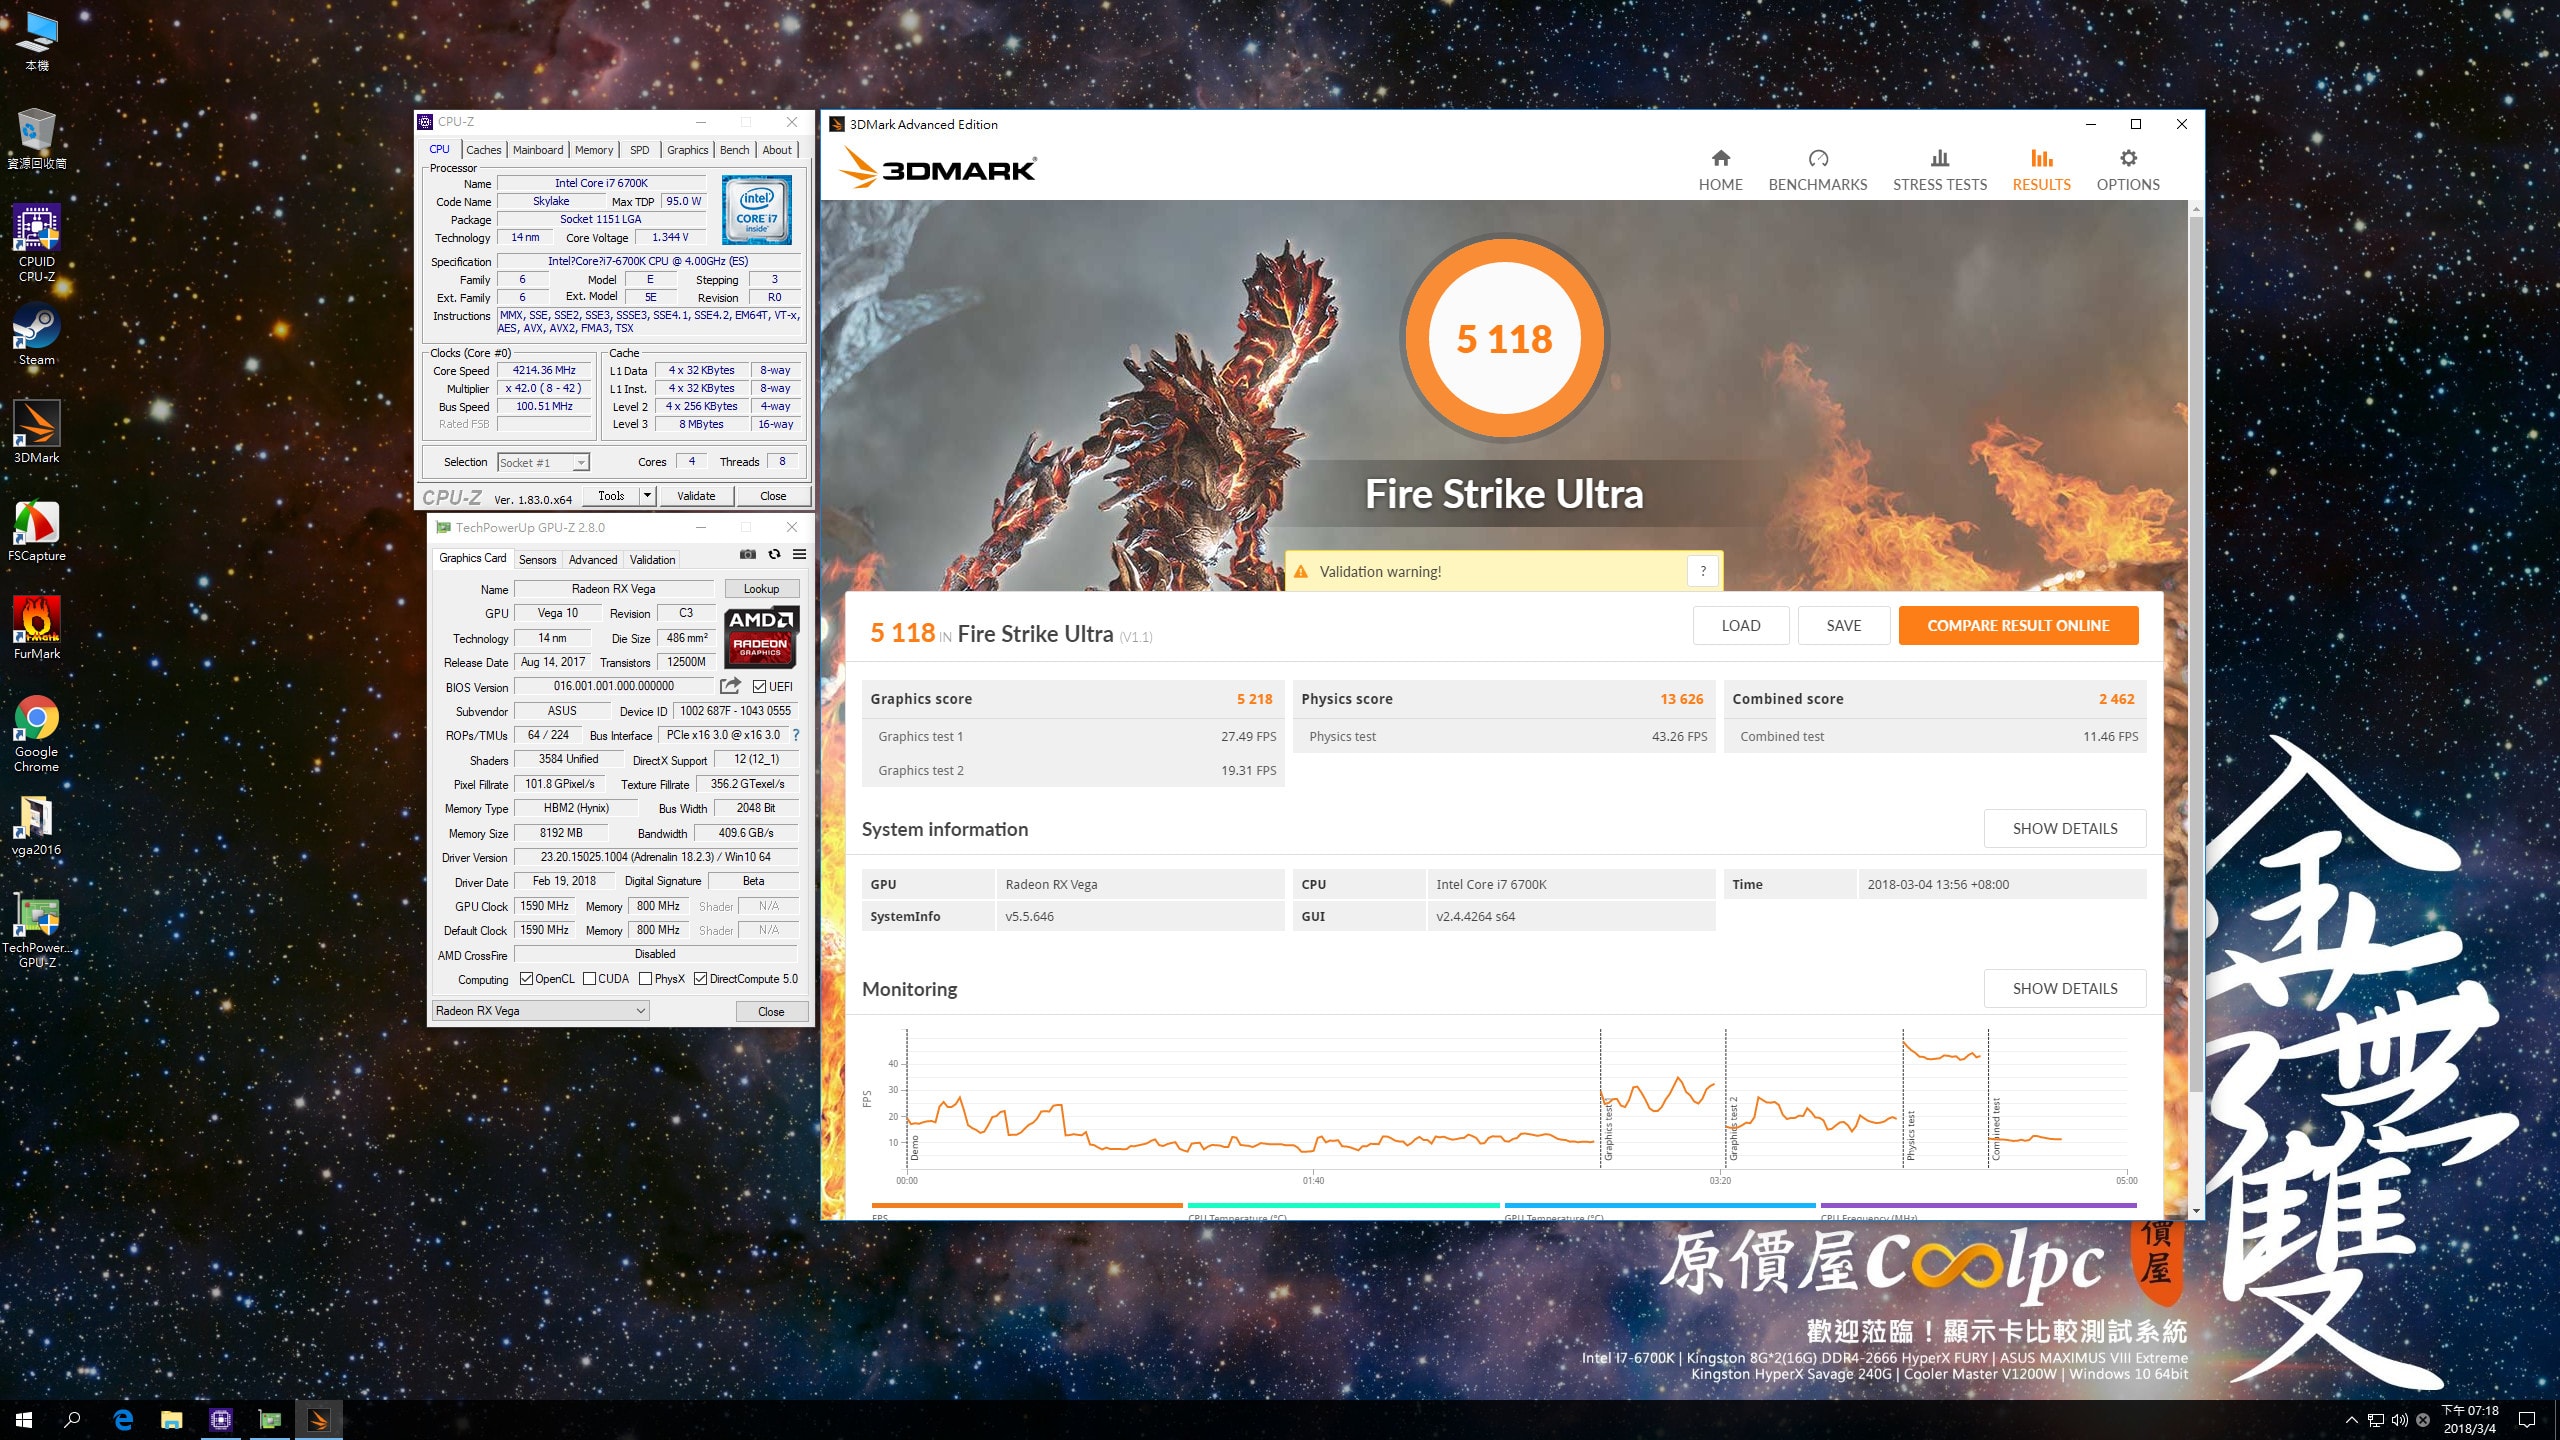Open the Bench tab in CPU-Z
Viewport: 2560px width, 1440px height.
point(734,150)
